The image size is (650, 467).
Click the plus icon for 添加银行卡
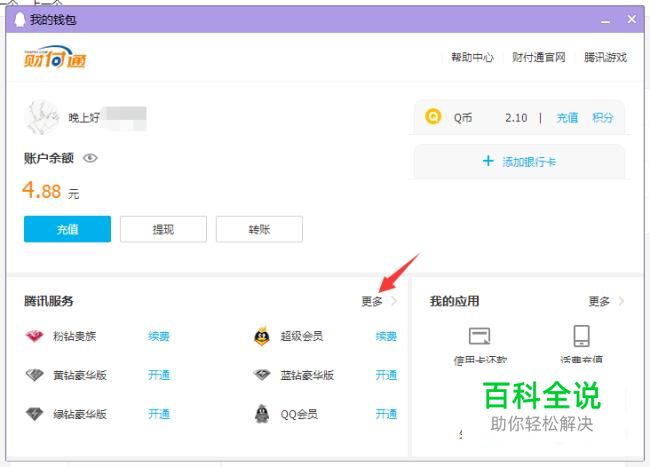click(488, 161)
